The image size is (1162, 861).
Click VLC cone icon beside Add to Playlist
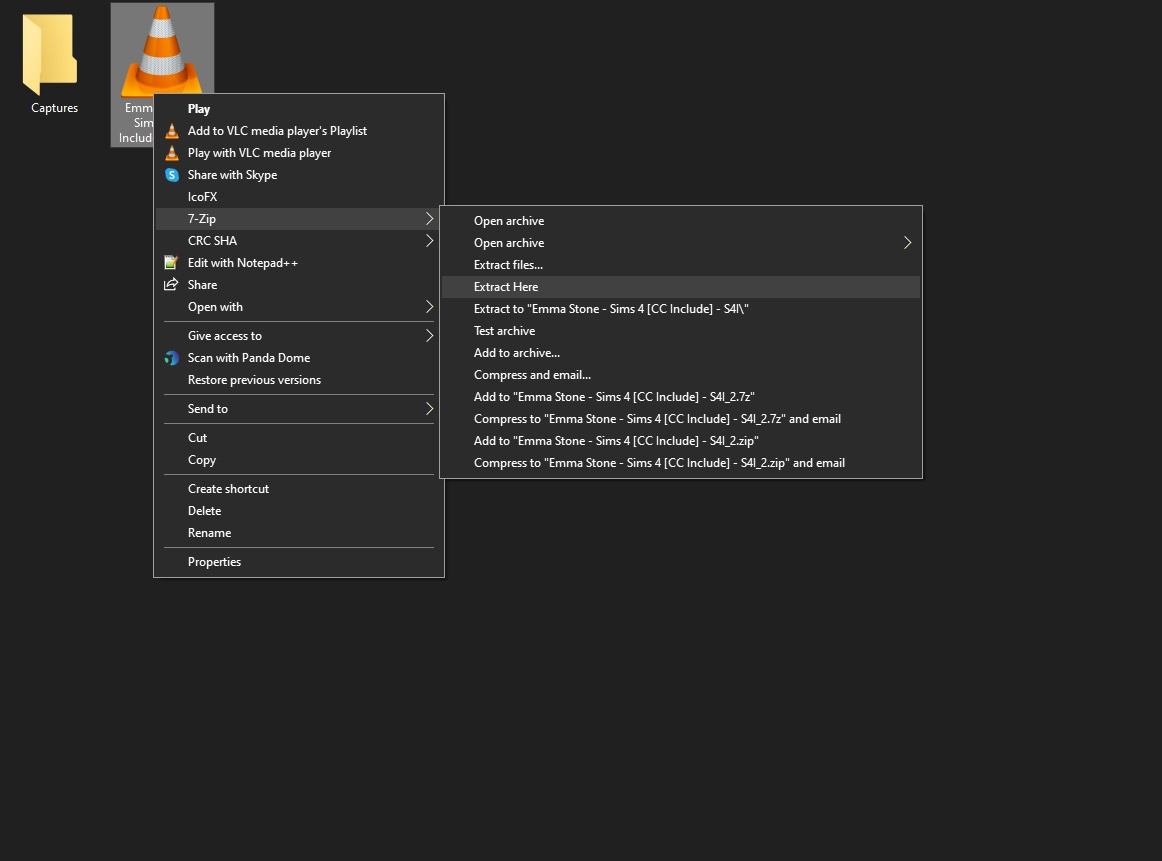click(171, 131)
